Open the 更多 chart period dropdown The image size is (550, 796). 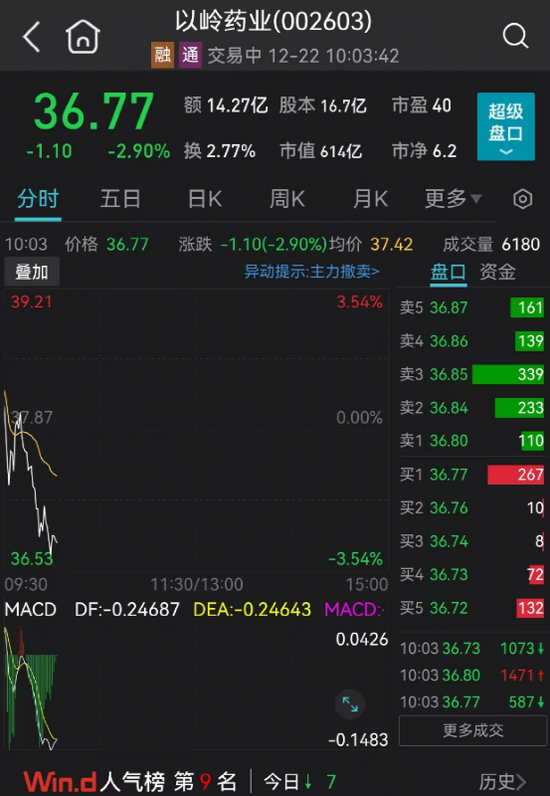click(452, 198)
